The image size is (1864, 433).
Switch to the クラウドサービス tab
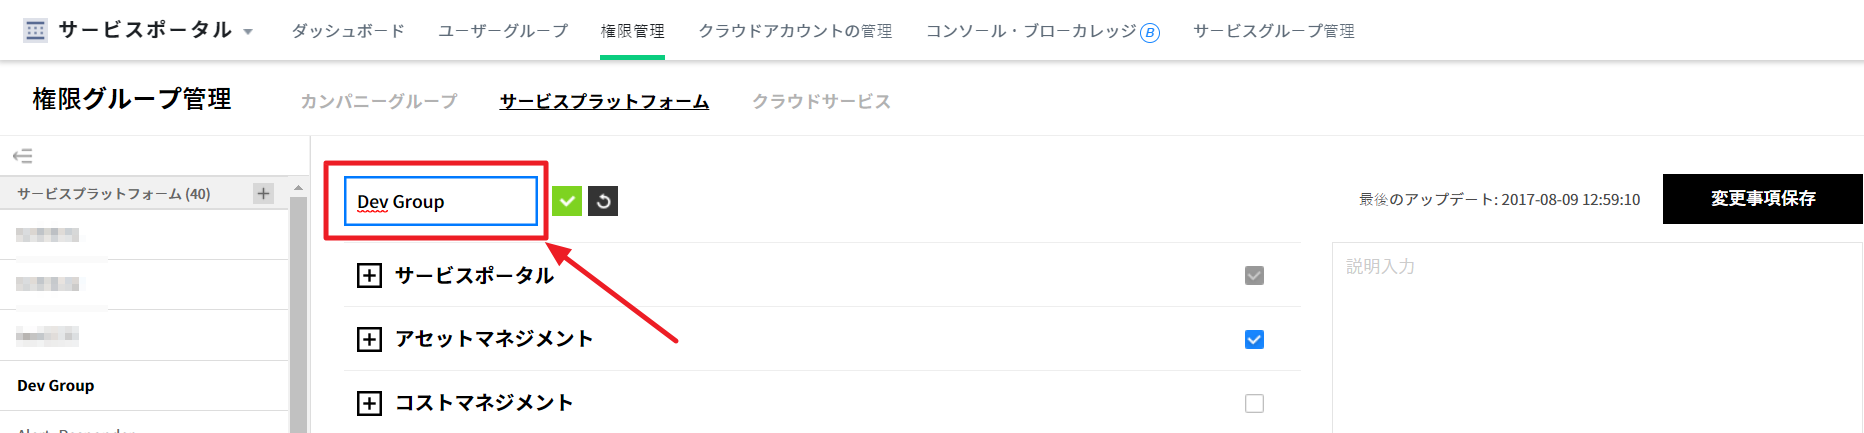(821, 101)
